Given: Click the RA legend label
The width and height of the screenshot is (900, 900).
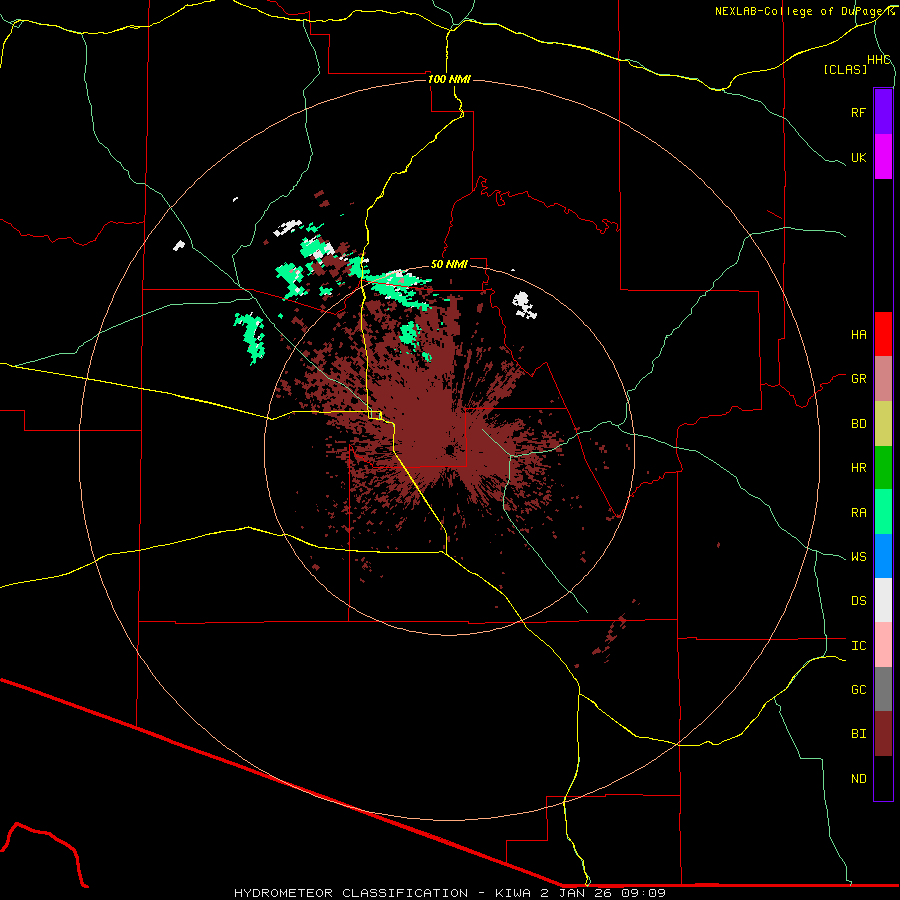Looking at the screenshot, I should click(858, 513).
